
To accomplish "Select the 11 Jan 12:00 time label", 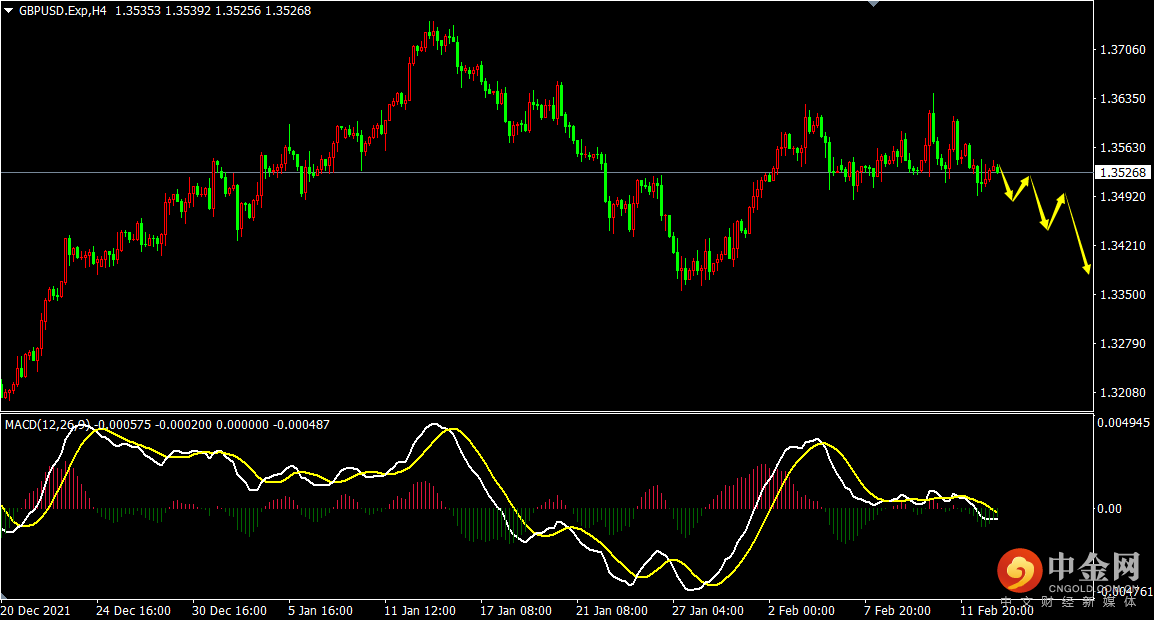I will pos(419,610).
